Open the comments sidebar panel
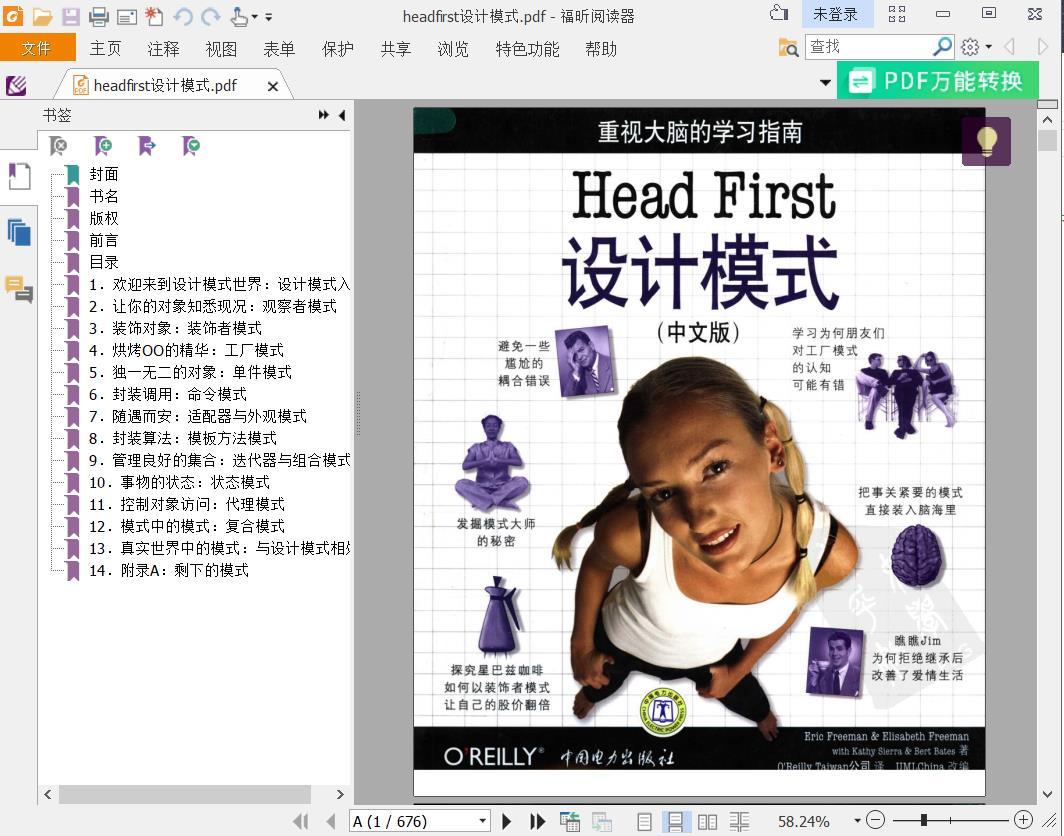Screen dimensions: 1064x836 pyautogui.click(x=19, y=289)
